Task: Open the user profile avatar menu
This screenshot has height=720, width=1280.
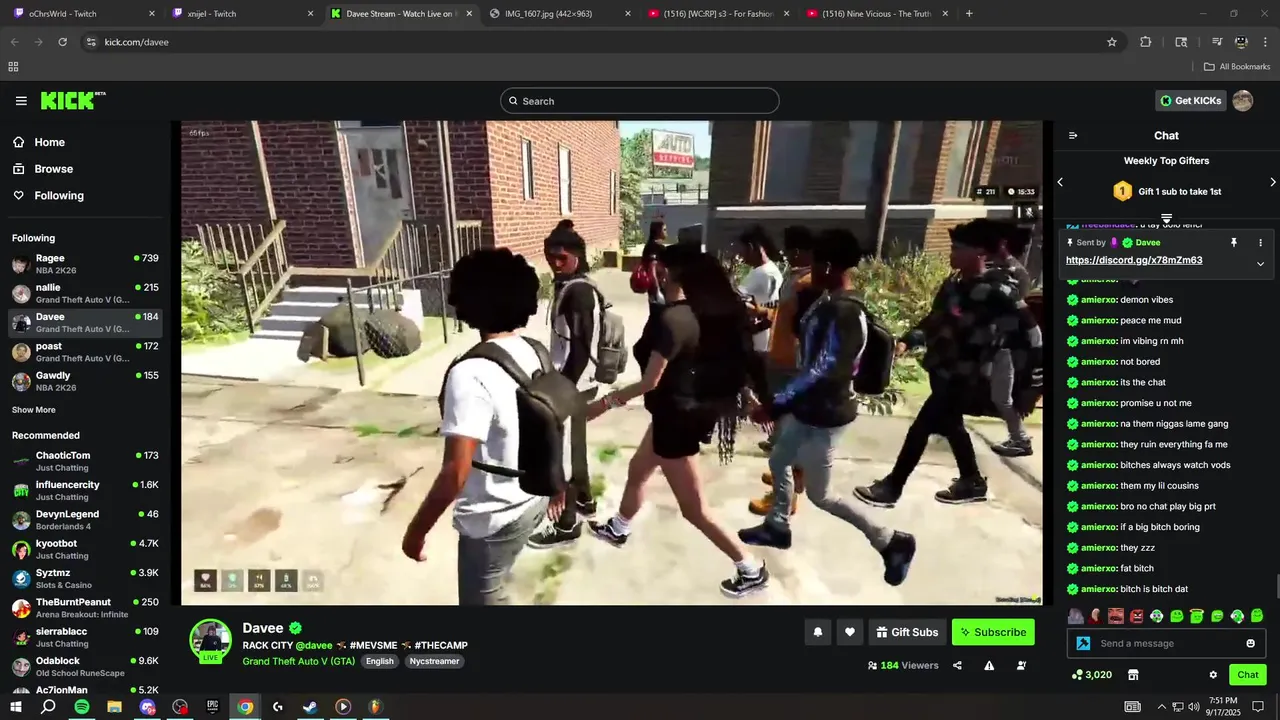Action: point(1243,101)
